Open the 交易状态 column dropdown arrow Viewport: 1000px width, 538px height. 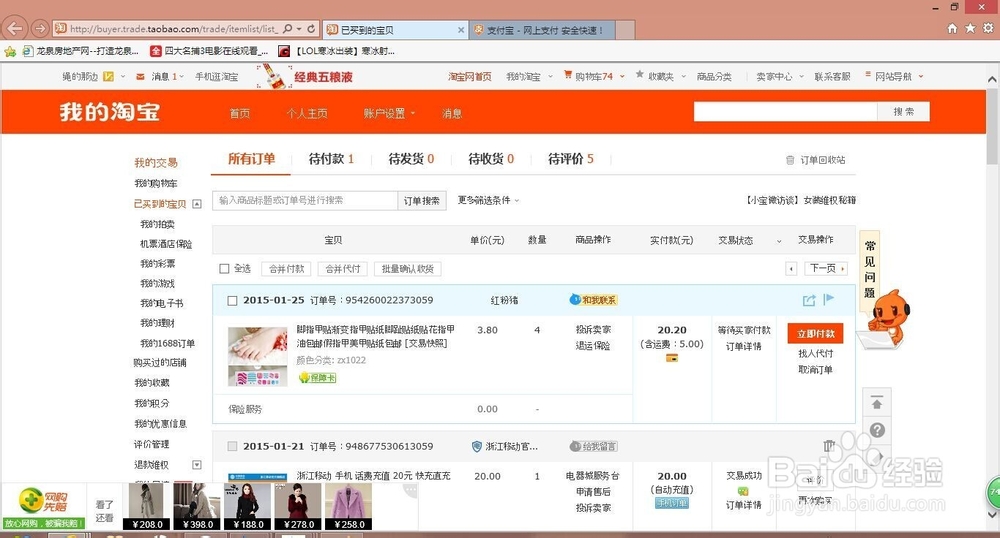(779, 241)
